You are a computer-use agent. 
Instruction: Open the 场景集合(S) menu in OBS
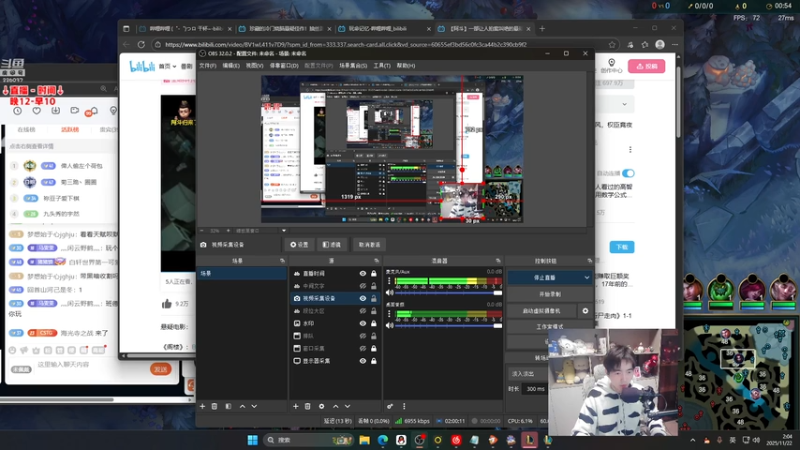pos(353,66)
